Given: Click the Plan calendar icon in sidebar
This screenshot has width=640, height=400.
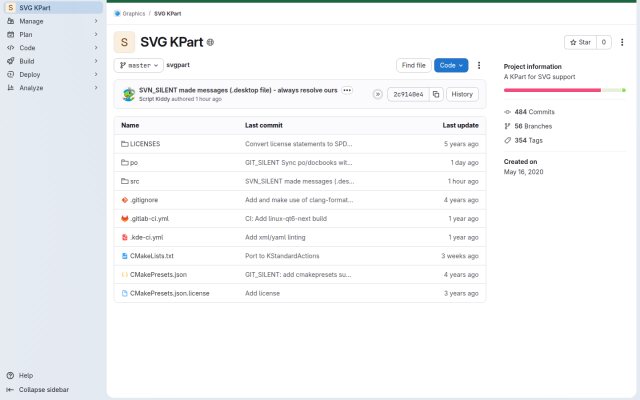Looking at the screenshot, I should tap(11, 35).
